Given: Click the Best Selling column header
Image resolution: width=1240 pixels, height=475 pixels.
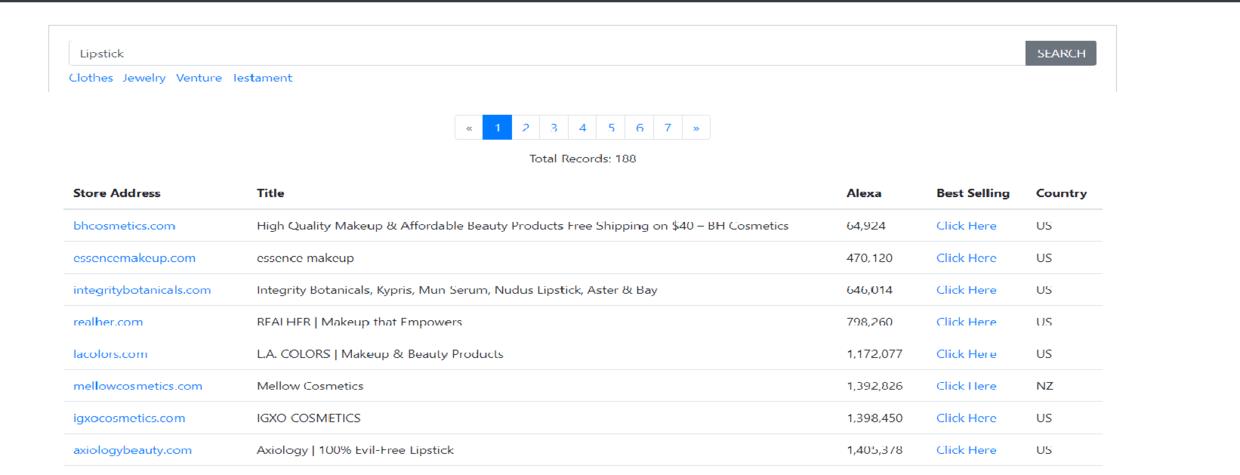Looking at the screenshot, I should [x=973, y=193].
